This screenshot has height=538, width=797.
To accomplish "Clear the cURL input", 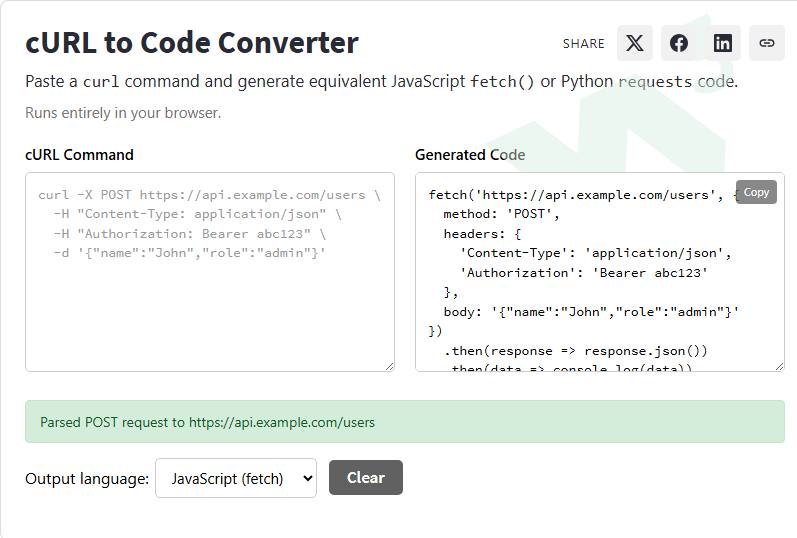I will 365,477.
